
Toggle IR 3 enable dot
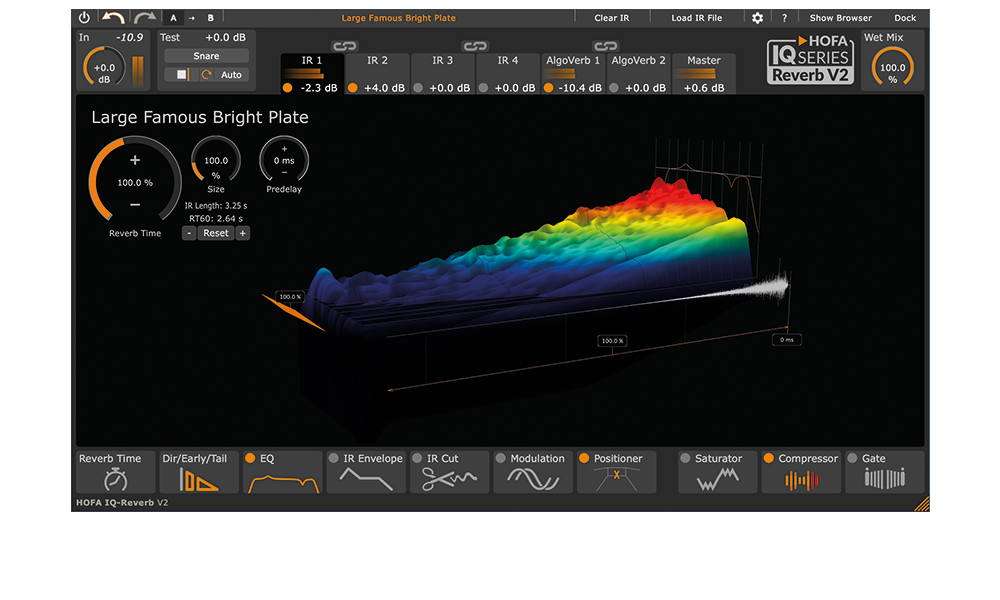(418, 88)
